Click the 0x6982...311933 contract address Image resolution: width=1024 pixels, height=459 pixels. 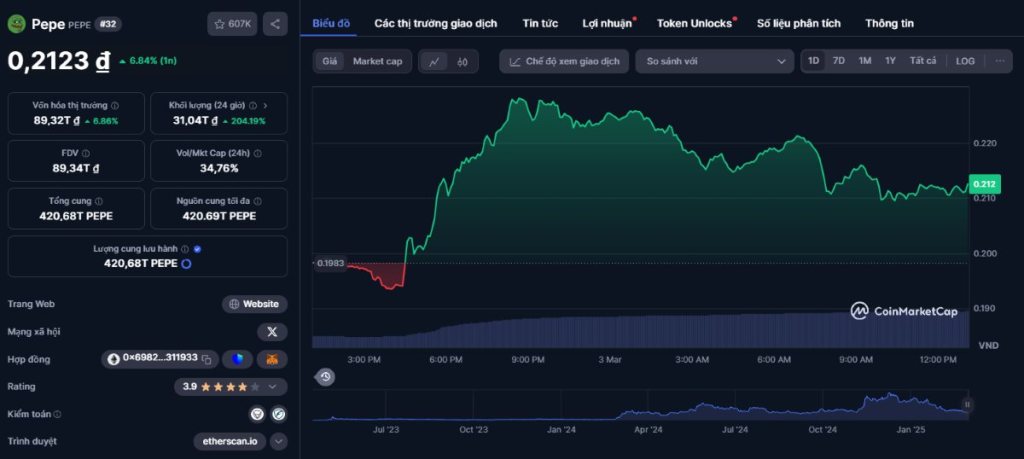161,359
